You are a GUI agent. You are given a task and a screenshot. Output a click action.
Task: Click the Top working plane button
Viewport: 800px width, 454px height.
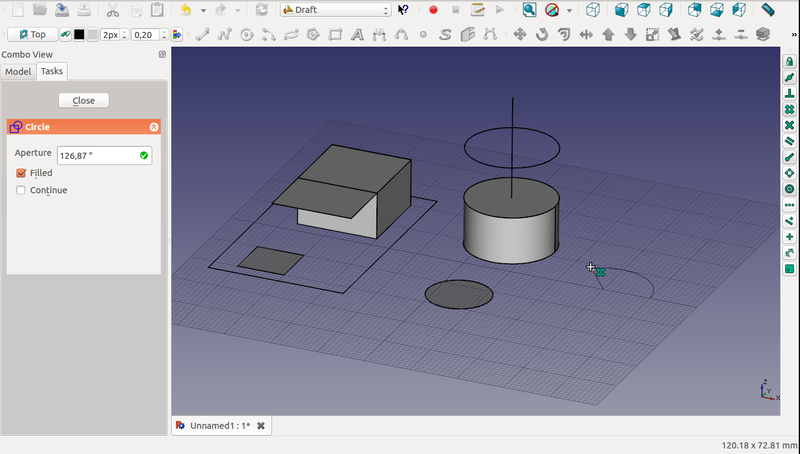(x=31, y=34)
